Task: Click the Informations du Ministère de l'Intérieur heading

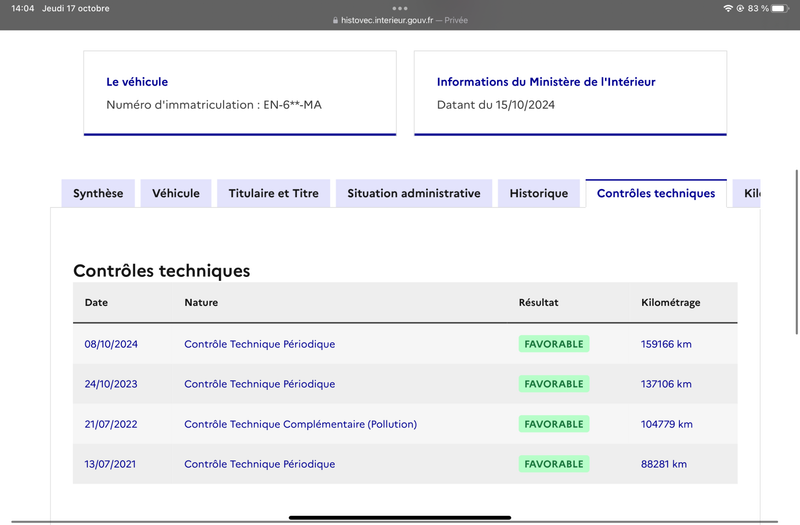Action: click(x=546, y=82)
